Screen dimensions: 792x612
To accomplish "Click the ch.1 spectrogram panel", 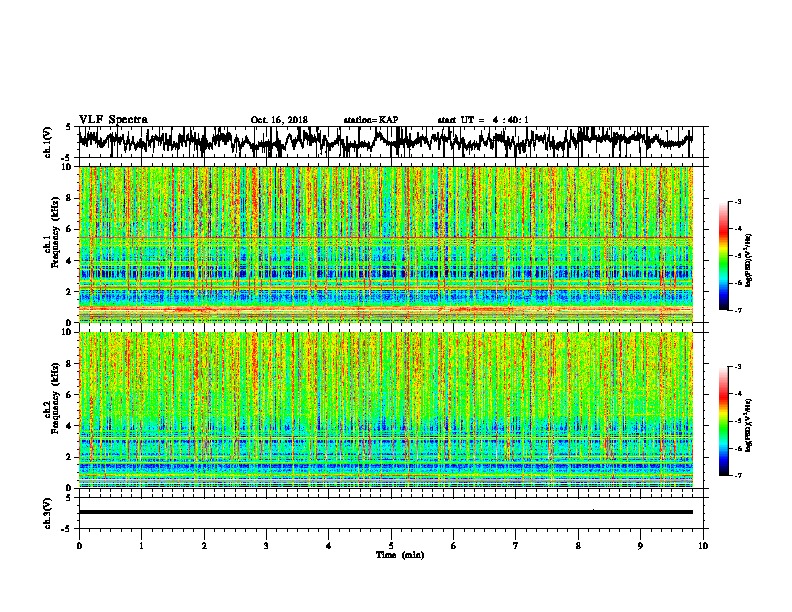I will tap(386, 244).
